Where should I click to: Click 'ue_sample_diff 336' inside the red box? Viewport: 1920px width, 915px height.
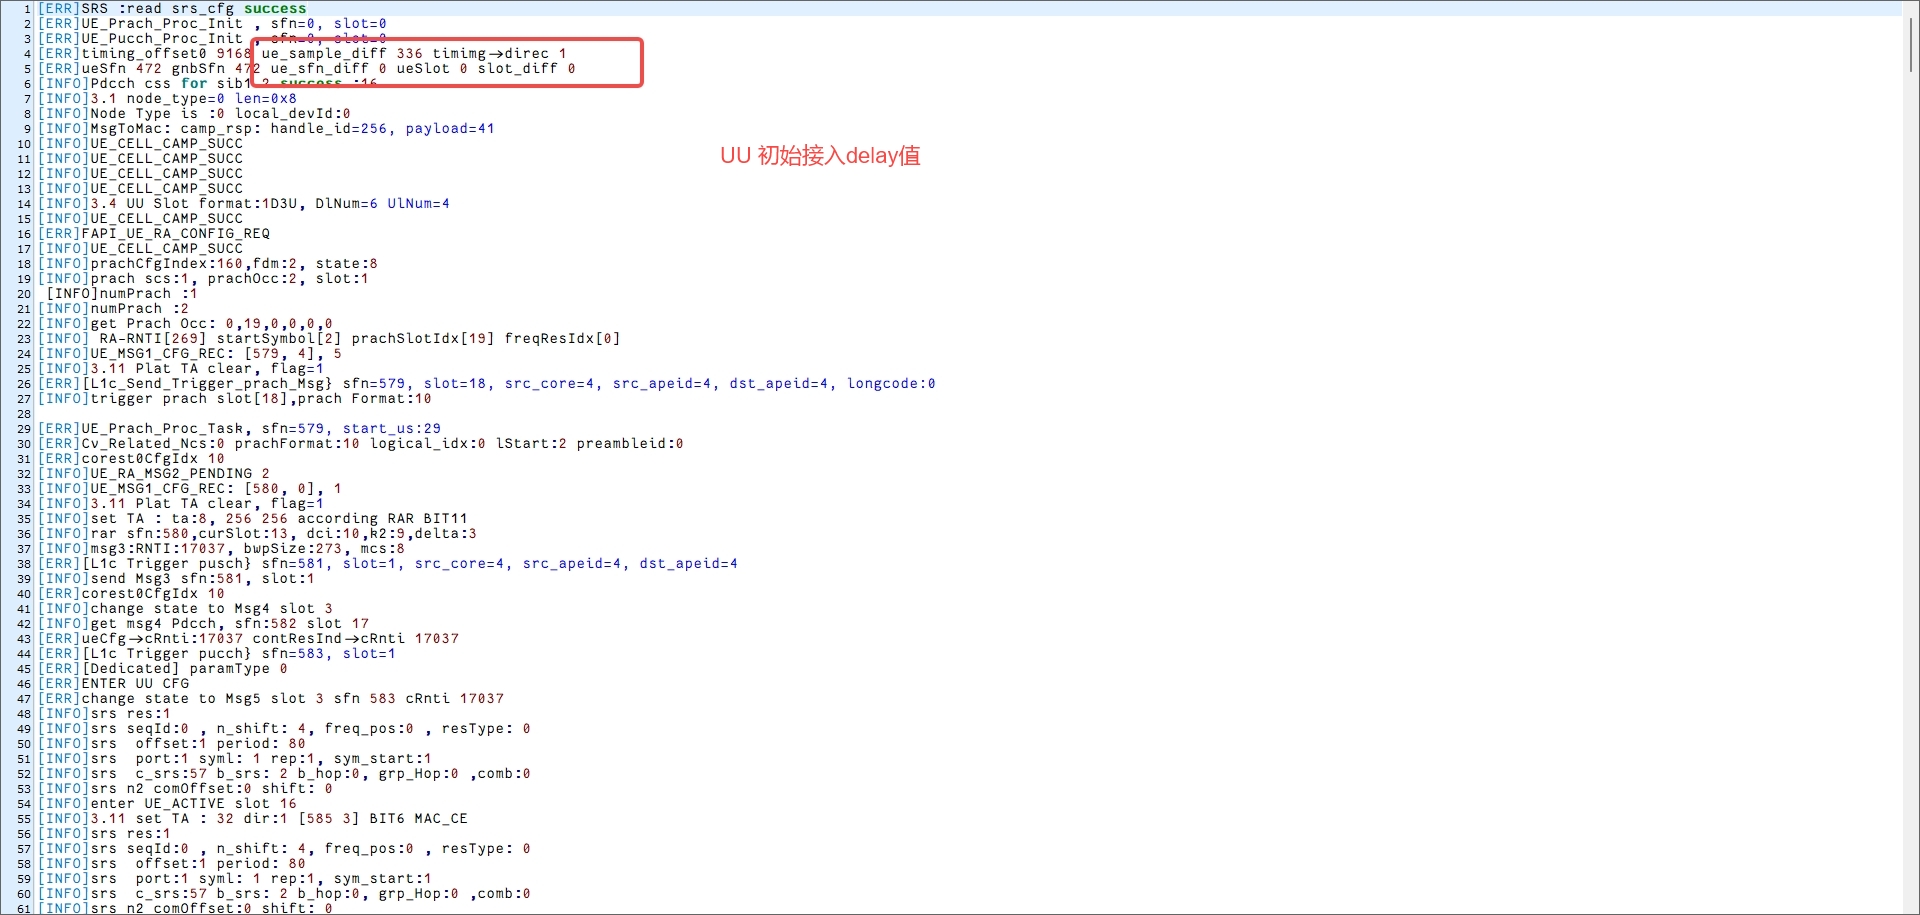342,54
